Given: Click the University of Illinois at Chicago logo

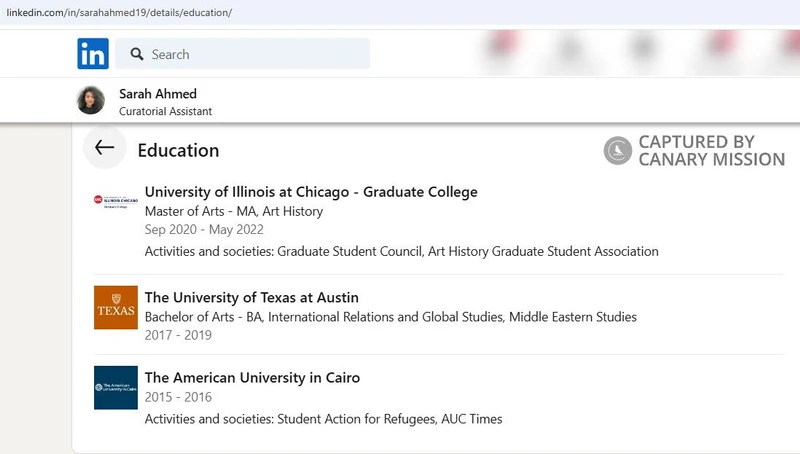Looking at the screenshot, I should tap(116, 201).
